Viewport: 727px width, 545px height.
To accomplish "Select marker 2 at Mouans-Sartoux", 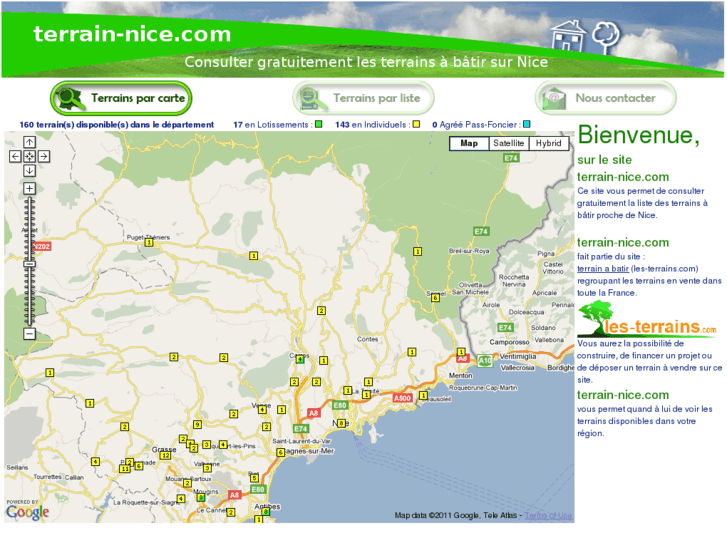I will click(187, 483).
